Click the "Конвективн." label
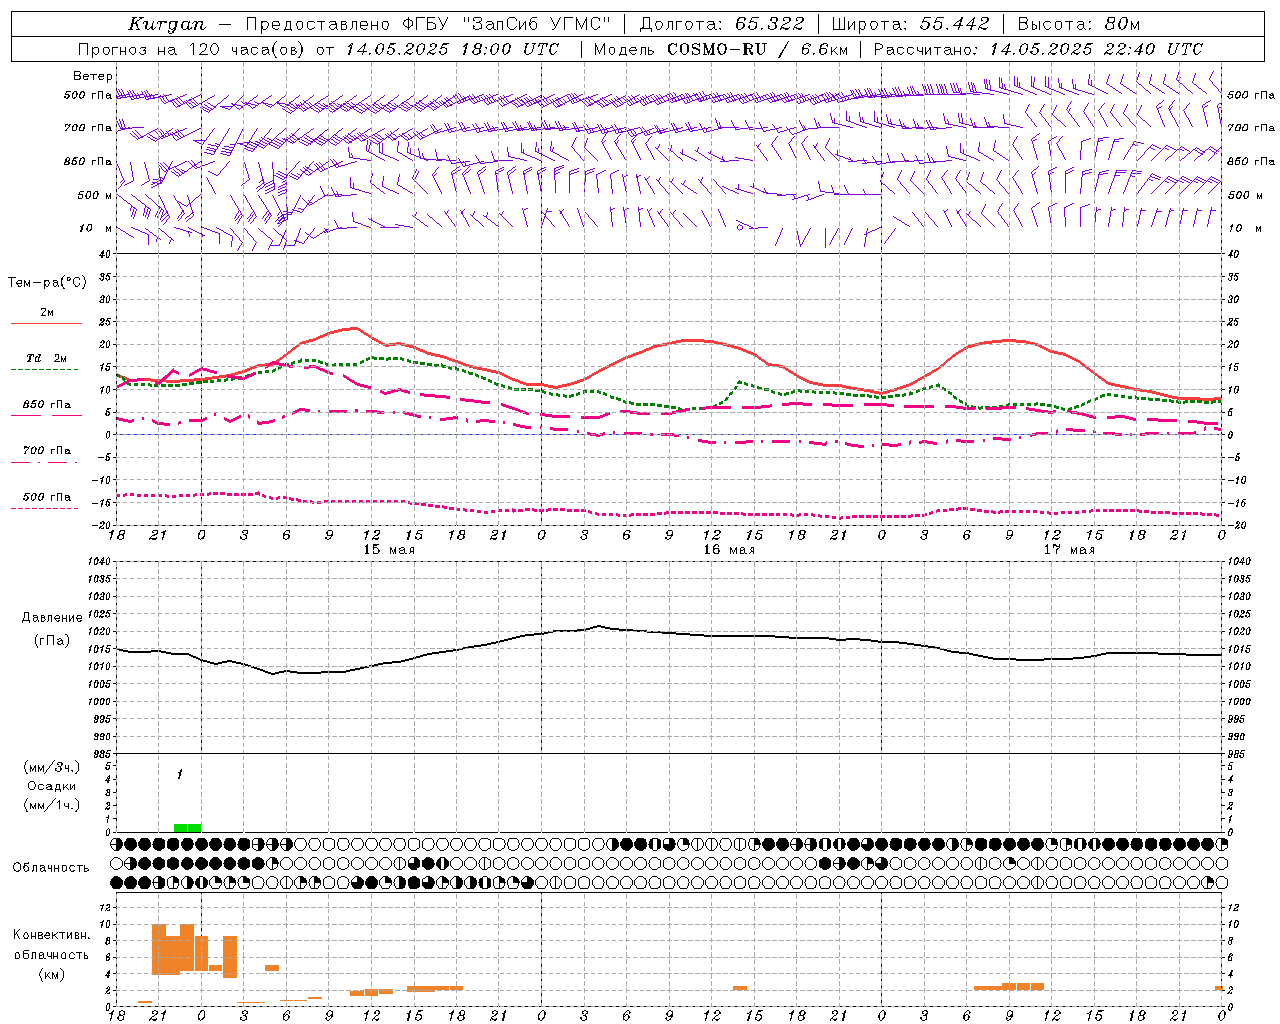1280x1024 pixels. pos(52,935)
